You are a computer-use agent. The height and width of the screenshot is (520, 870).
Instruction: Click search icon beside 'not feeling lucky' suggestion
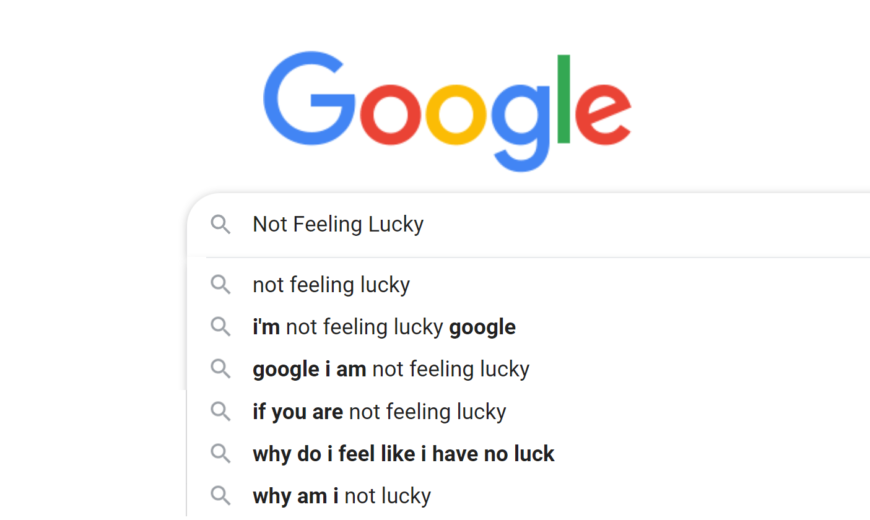[220, 285]
